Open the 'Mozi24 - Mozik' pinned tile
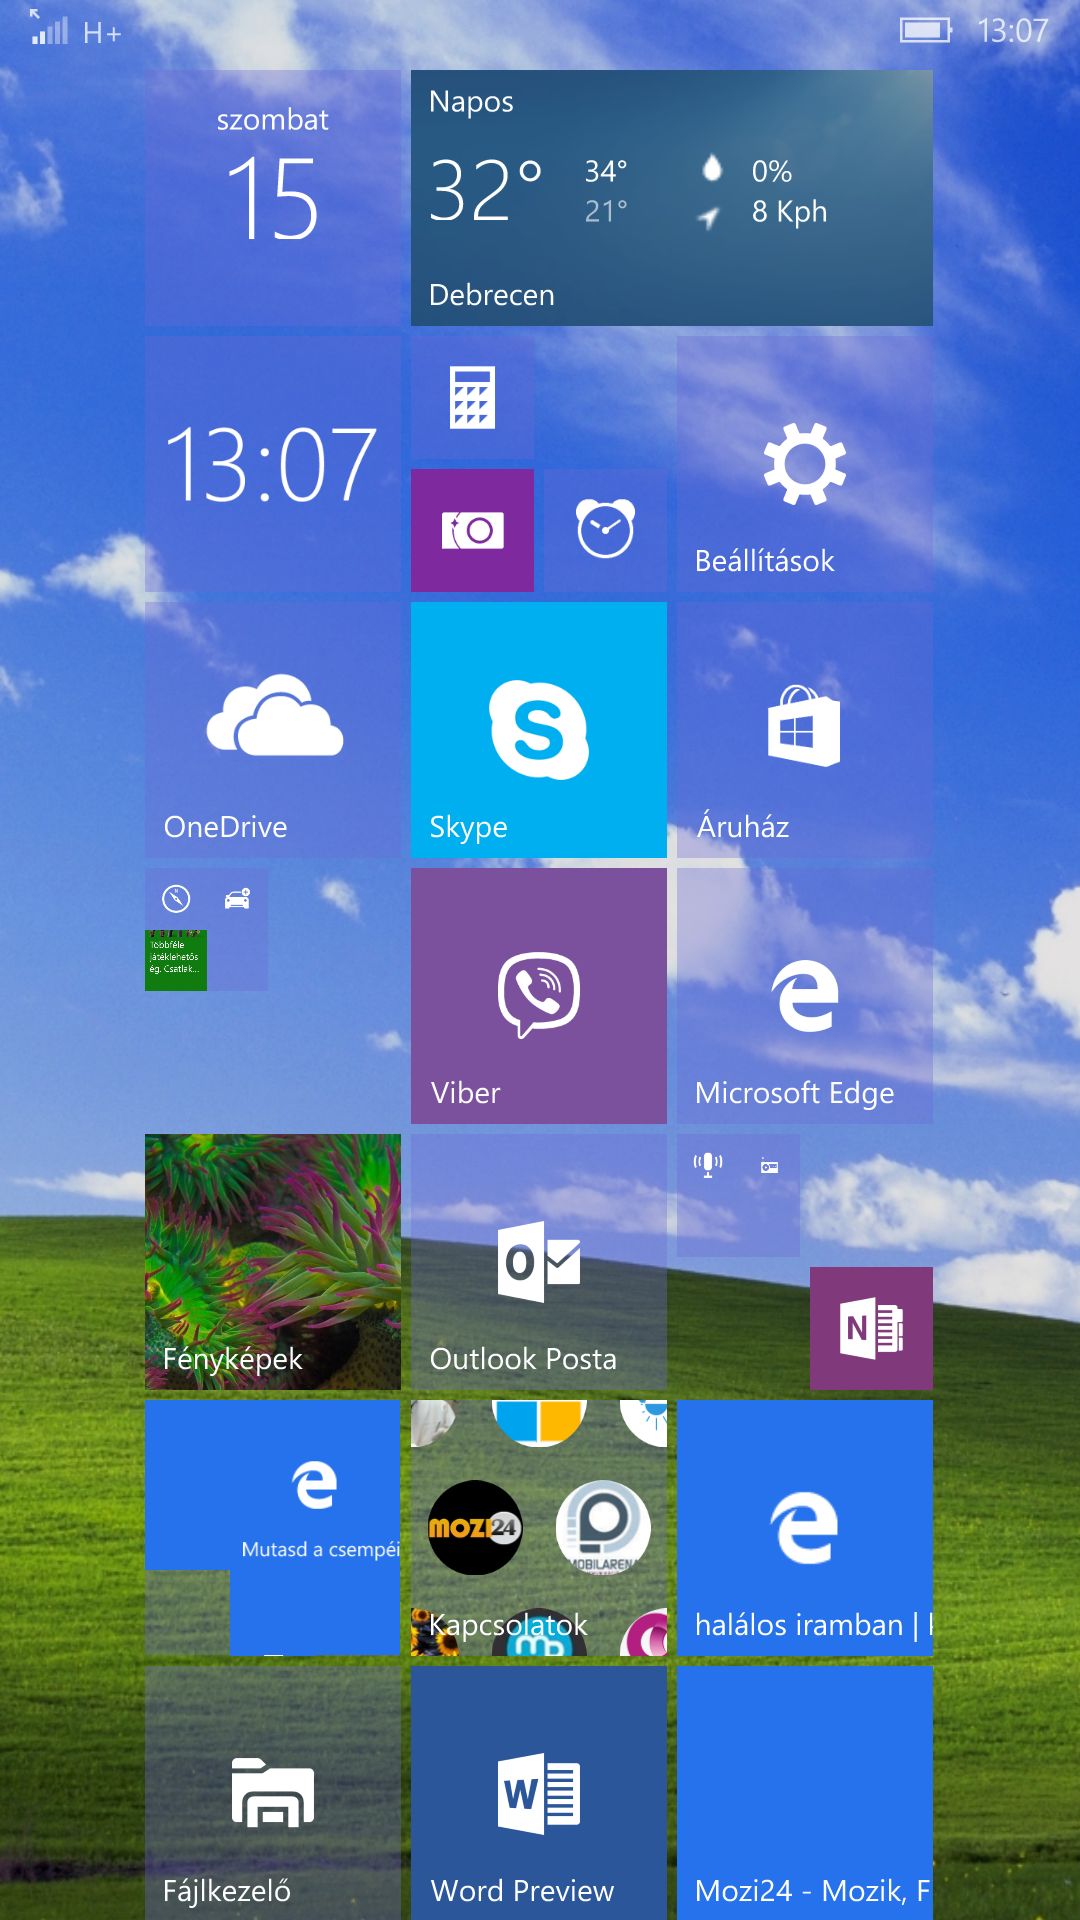The height and width of the screenshot is (1920, 1080). click(x=805, y=1793)
